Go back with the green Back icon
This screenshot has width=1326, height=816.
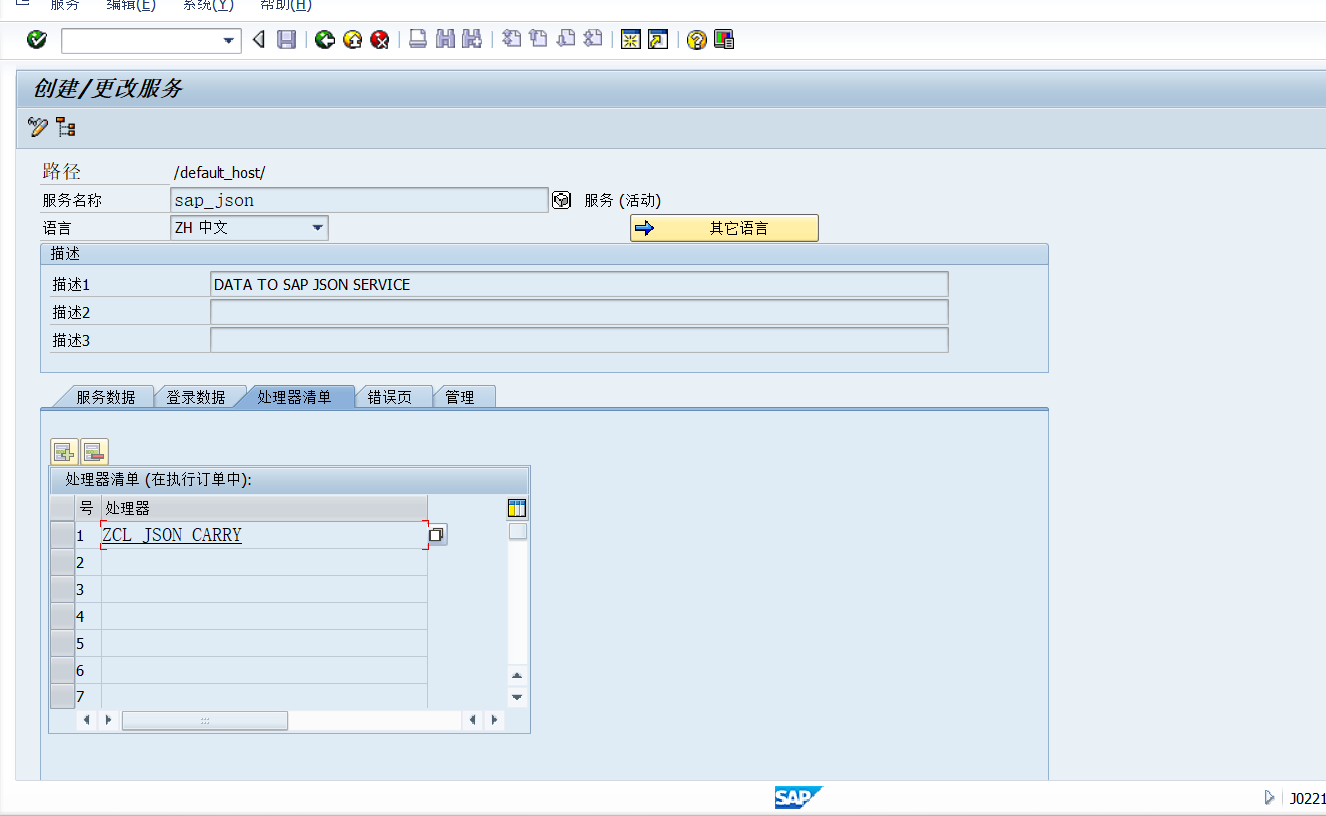tap(324, 40)
